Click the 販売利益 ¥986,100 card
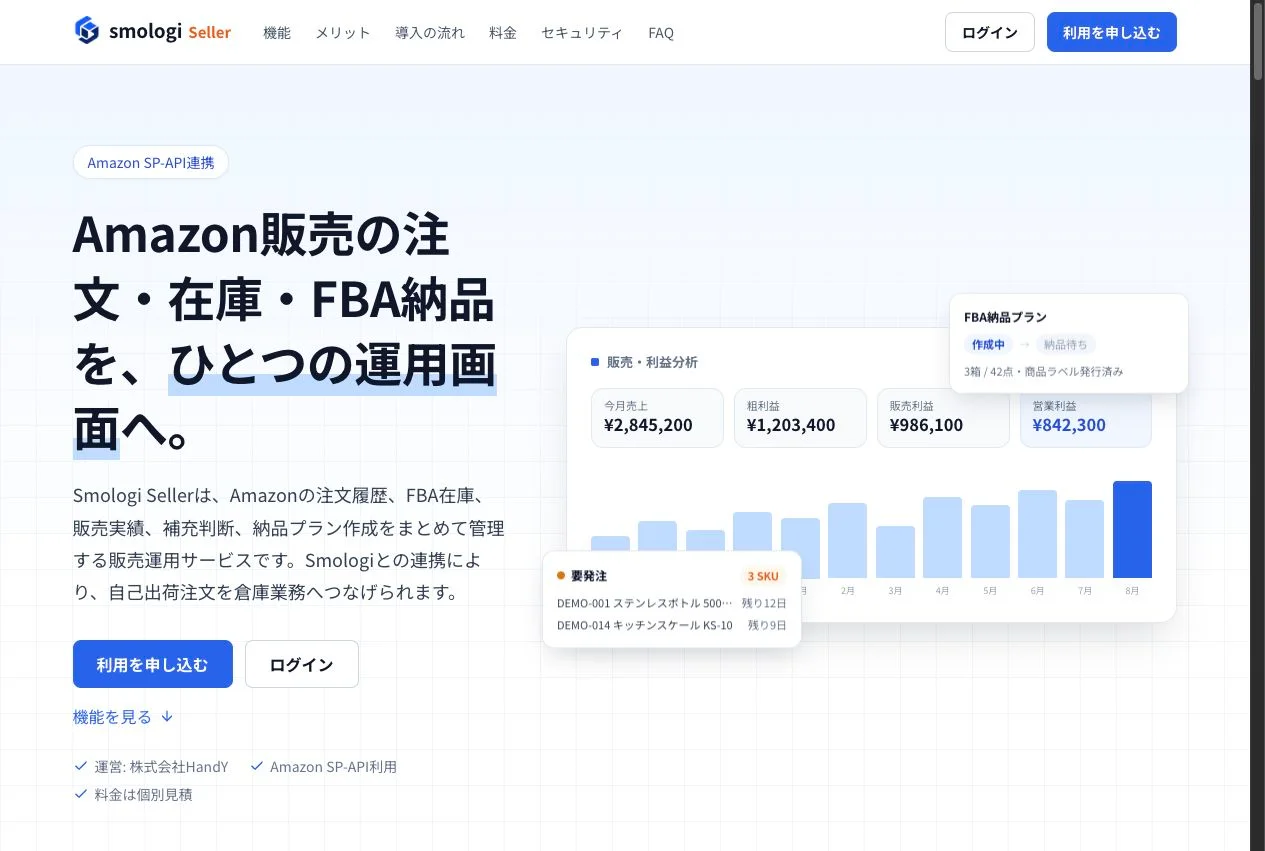 click(943, 417)
